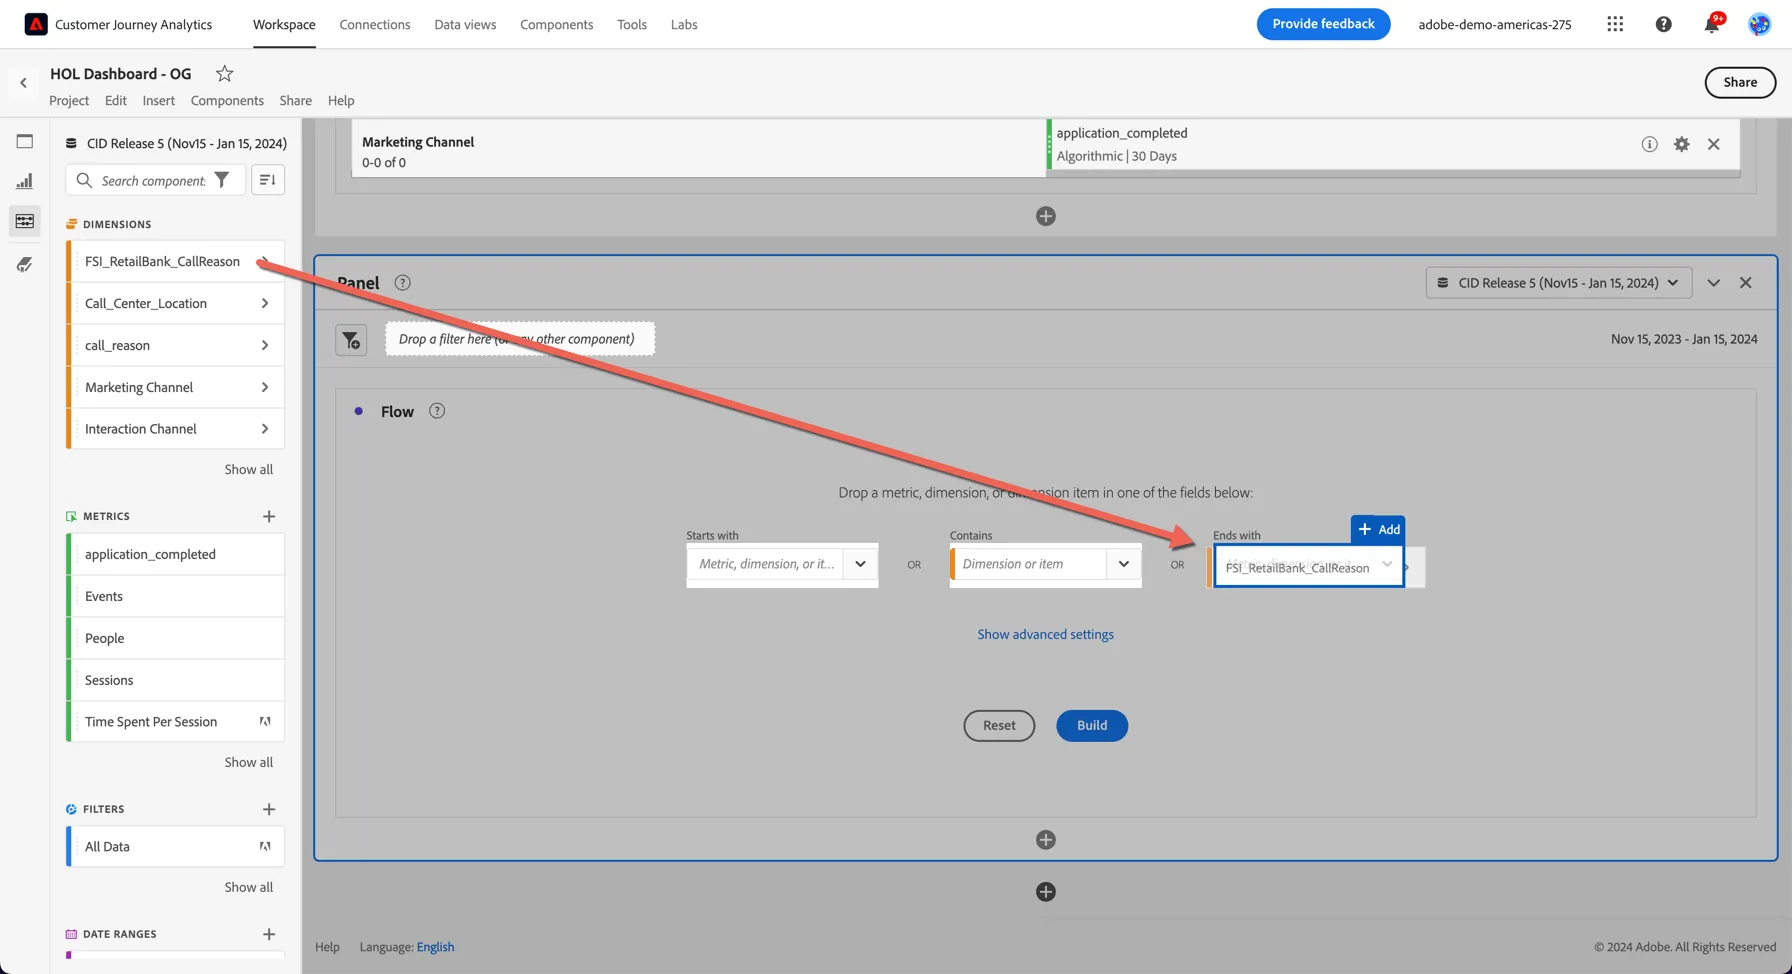Click the Panel help question icon
The width and height of the screenshot is (1792, 974).
pos(402,283)
